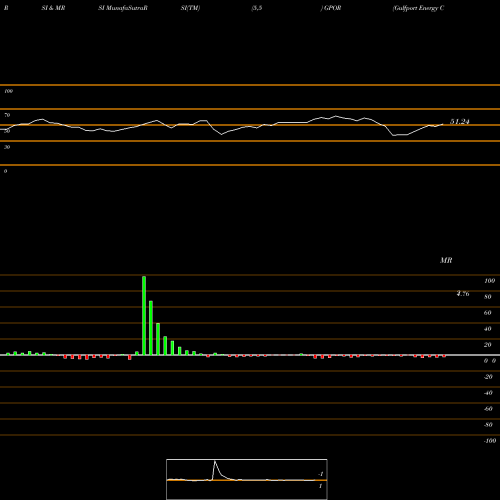The width and height of the screenshot is (500, 500).
Task: Click the MR label above the histogram
Action: click(446, 260)
